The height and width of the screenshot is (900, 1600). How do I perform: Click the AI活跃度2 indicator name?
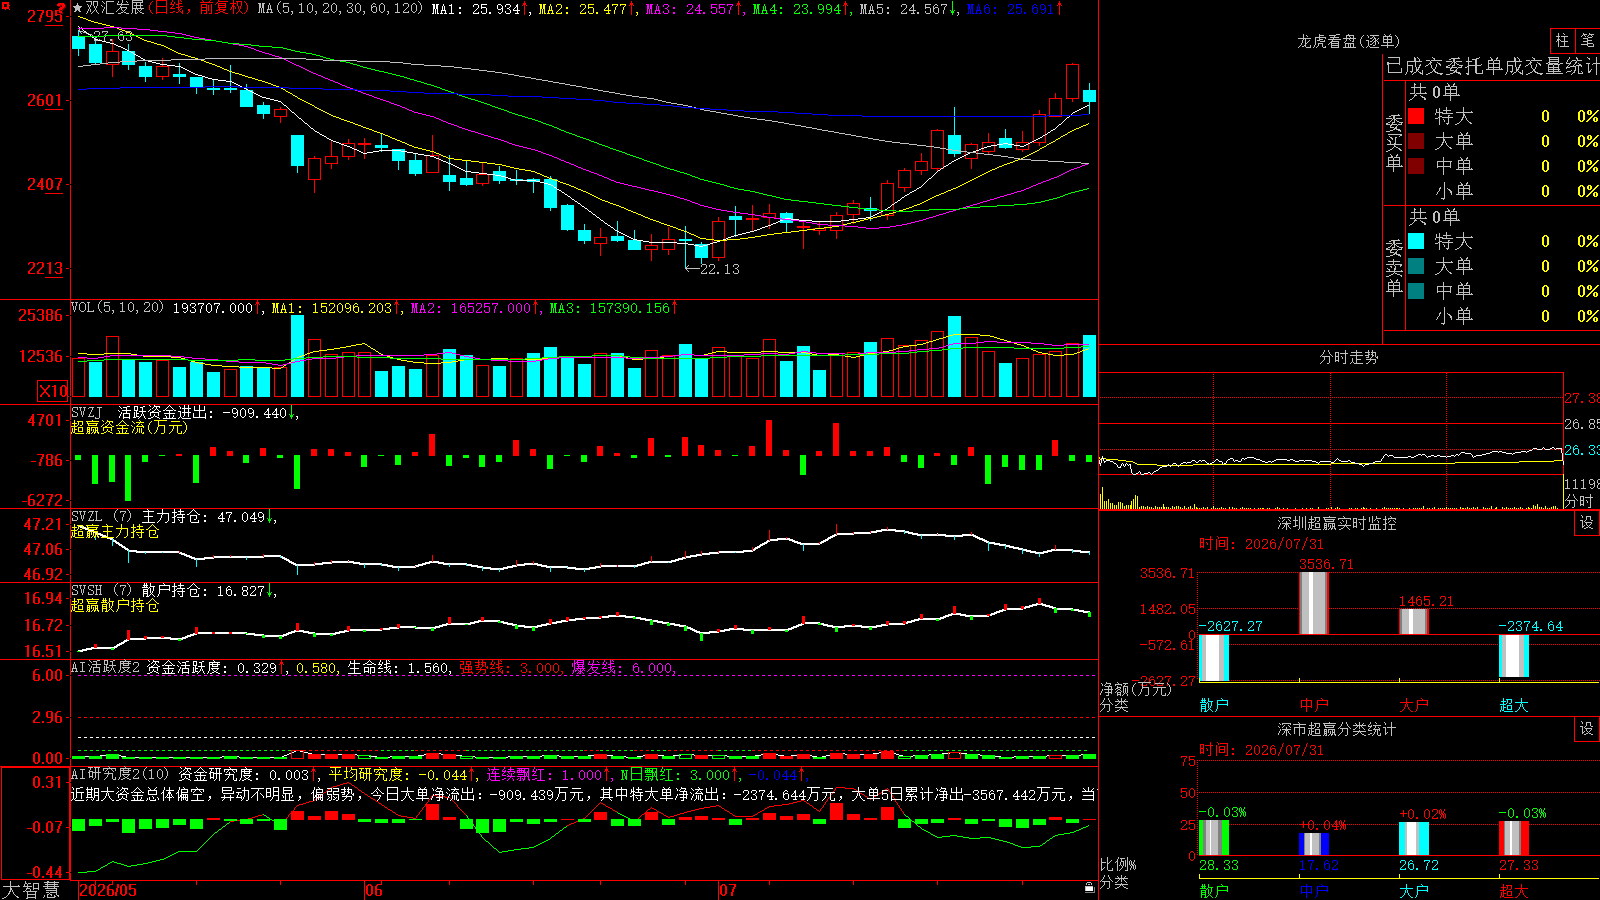click(x=106, y=667)
